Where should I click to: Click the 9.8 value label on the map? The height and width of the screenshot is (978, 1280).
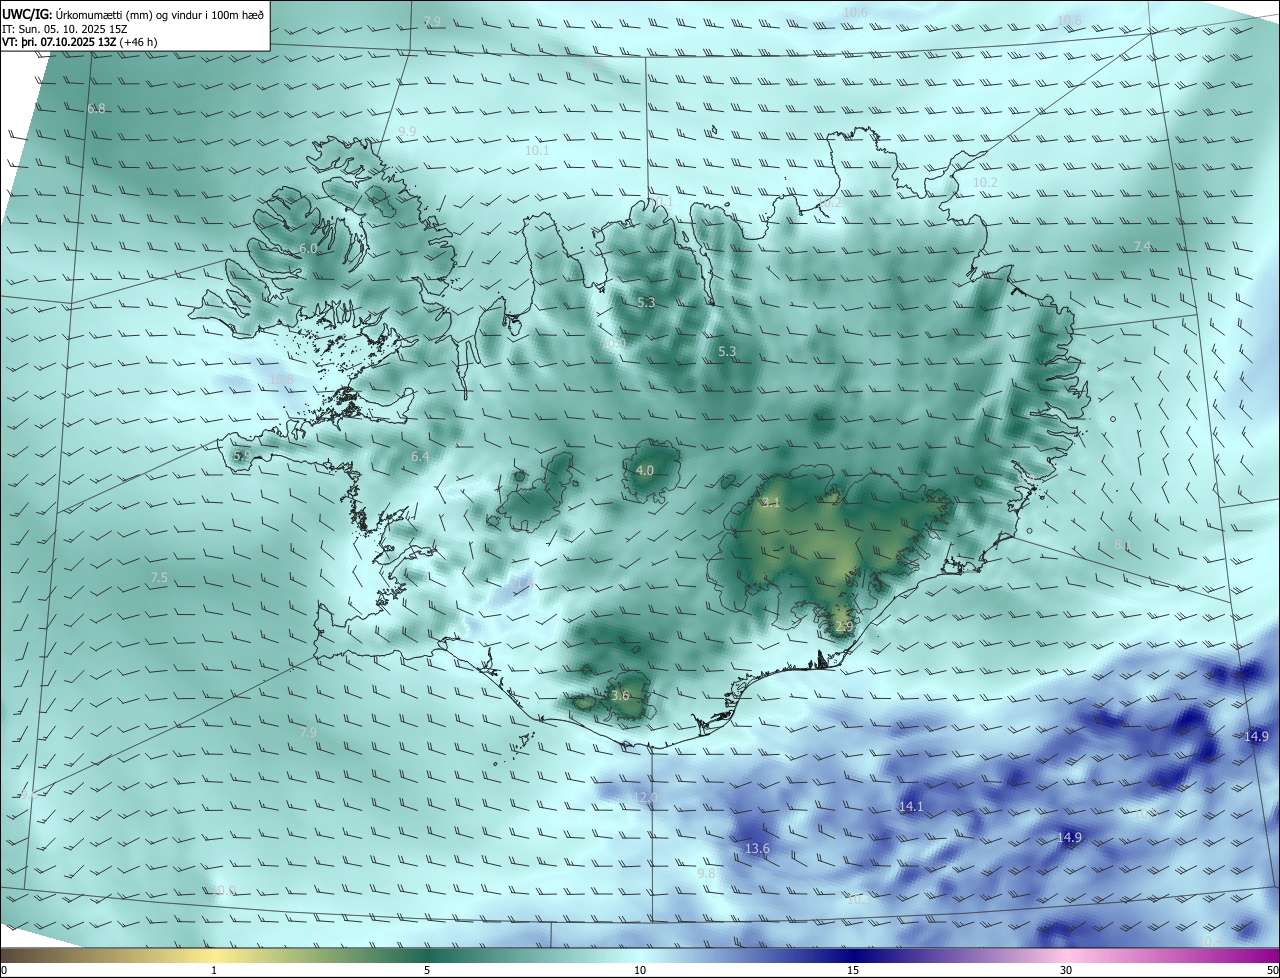coord(706,873)
